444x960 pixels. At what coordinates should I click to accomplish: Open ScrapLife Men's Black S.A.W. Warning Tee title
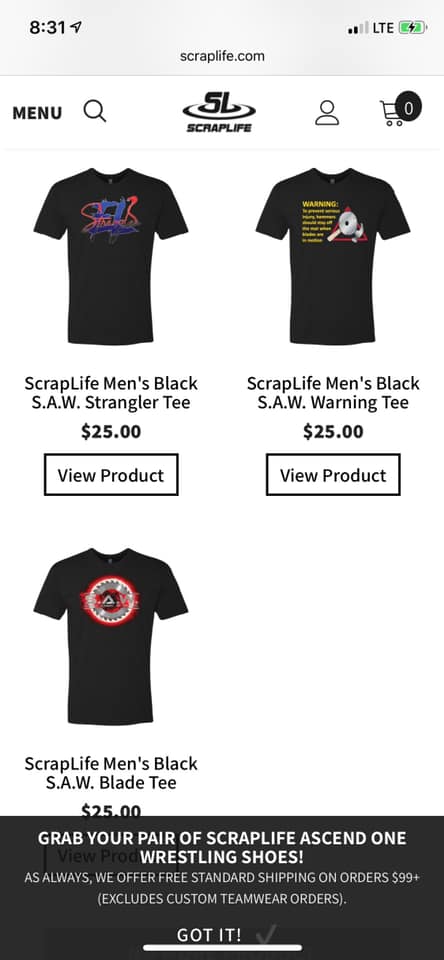pos(333,392)
